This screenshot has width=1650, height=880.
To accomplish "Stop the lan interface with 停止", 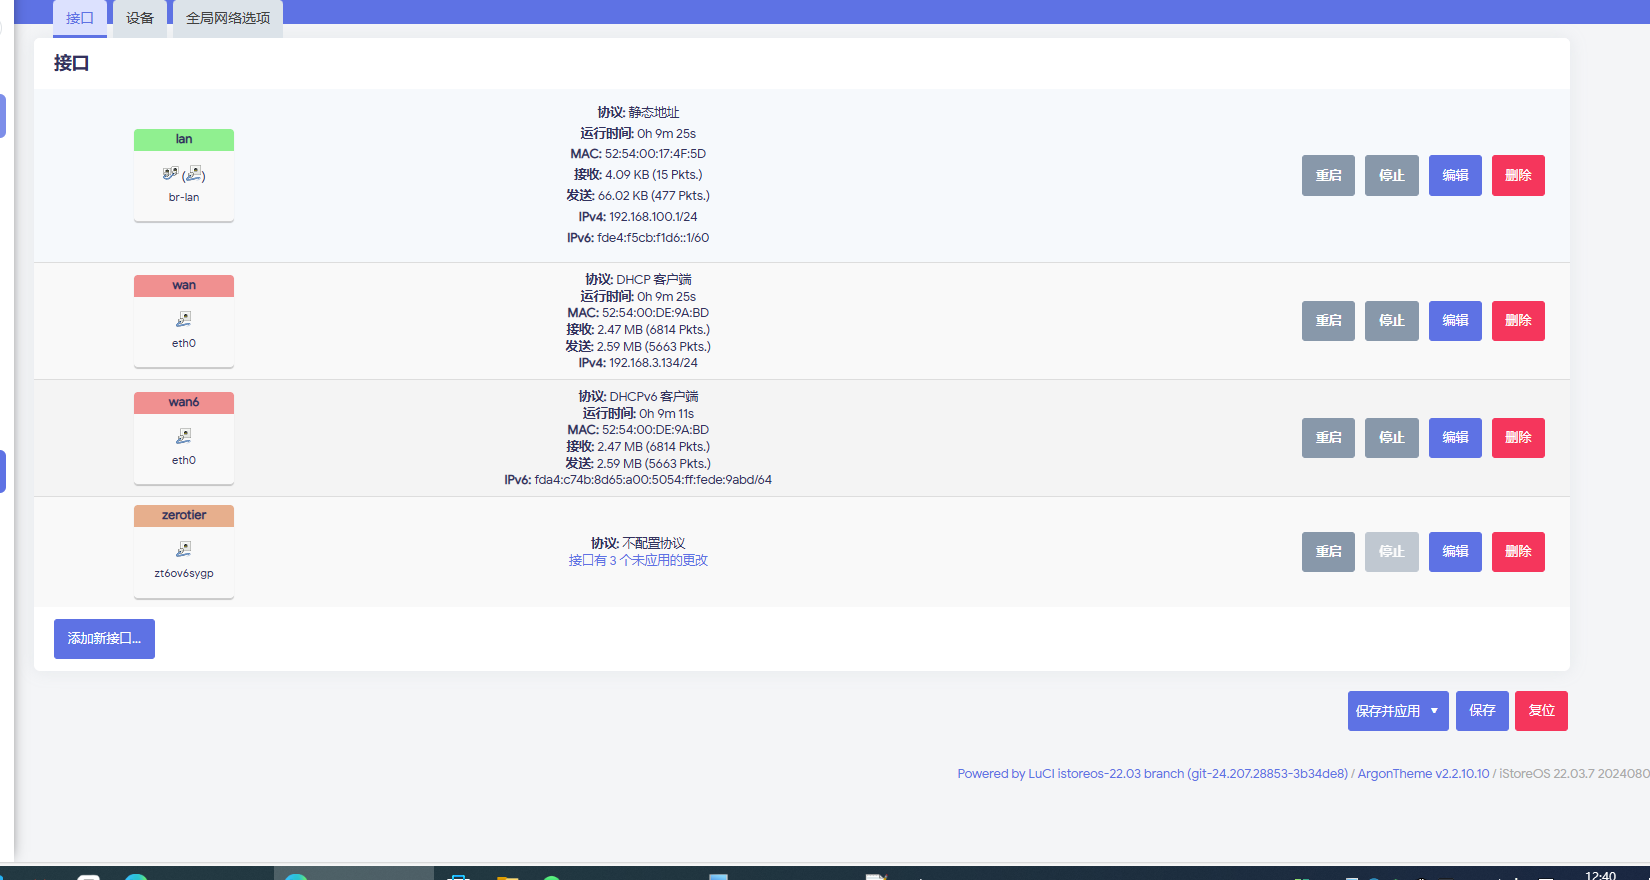I will (1392, 175).
